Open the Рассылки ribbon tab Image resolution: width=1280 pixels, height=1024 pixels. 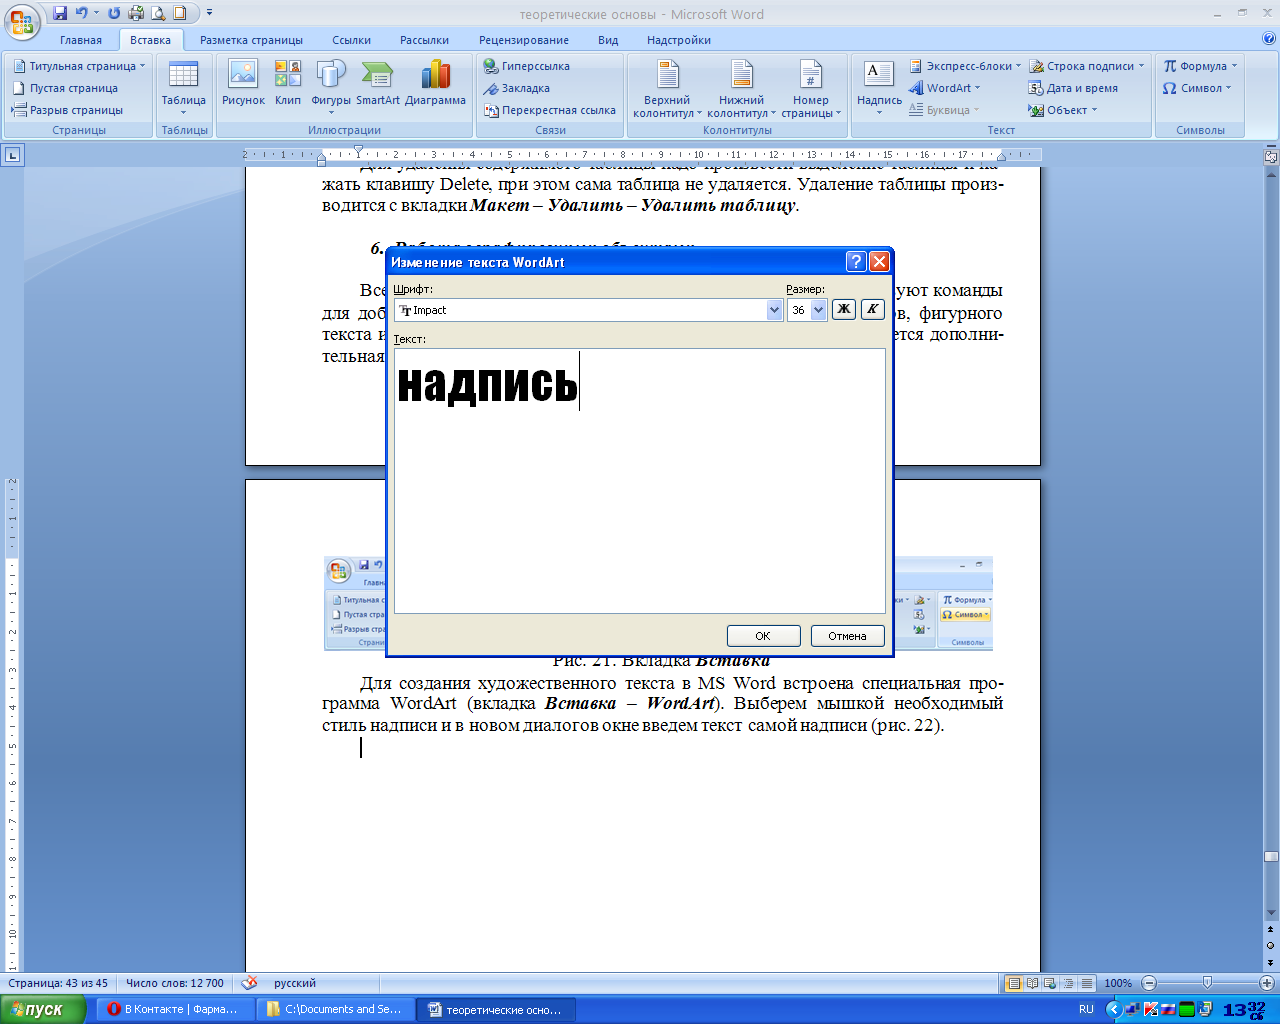pyautogui.click(x=424, y=40)
